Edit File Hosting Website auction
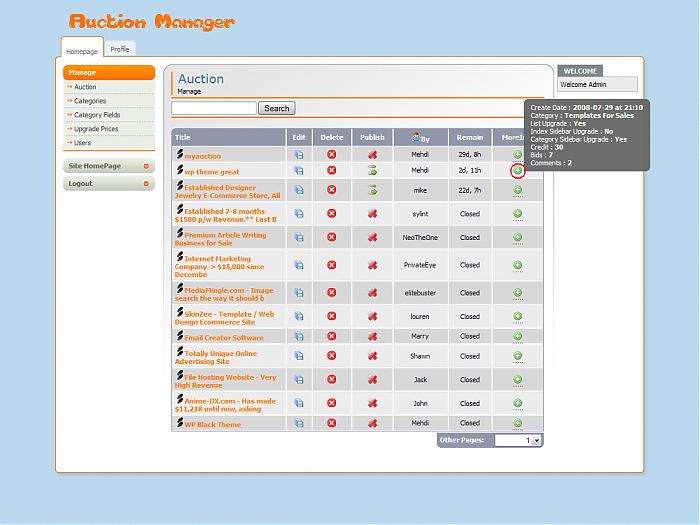 click(299, 380)
